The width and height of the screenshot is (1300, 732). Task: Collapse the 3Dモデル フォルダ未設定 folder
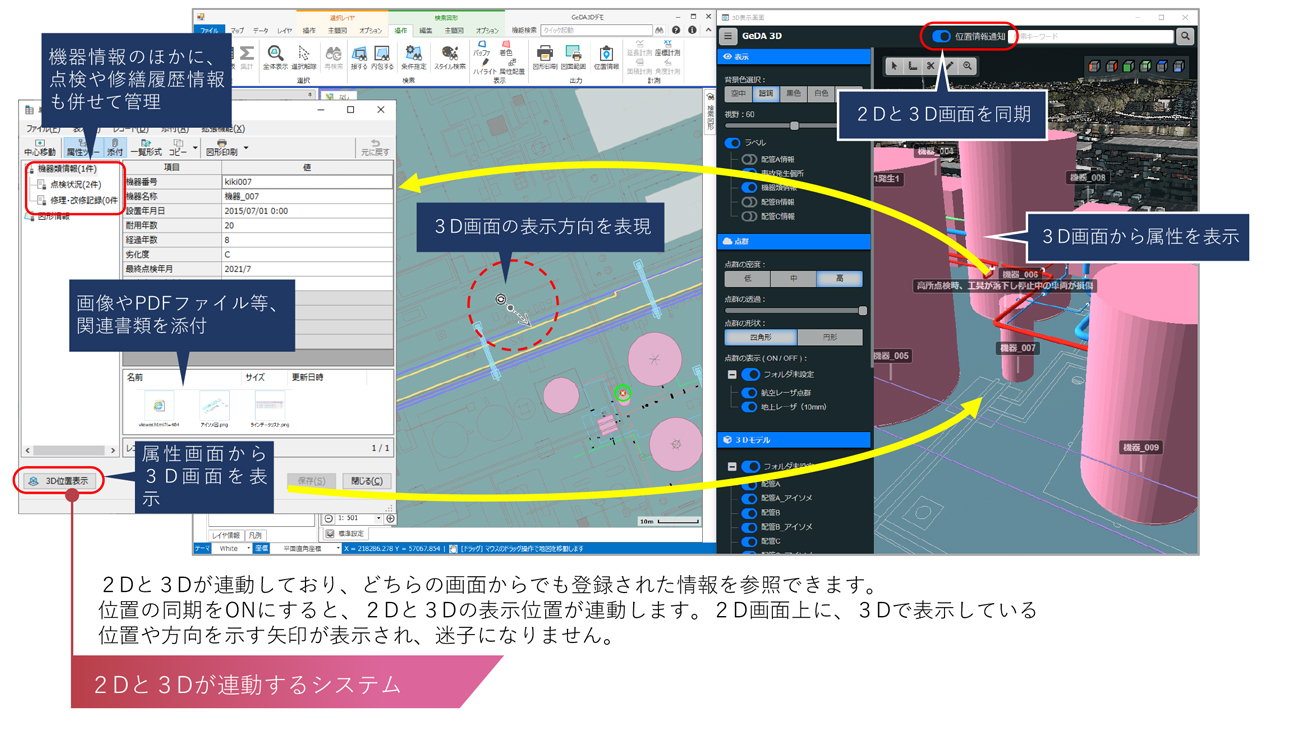(732, 466)
